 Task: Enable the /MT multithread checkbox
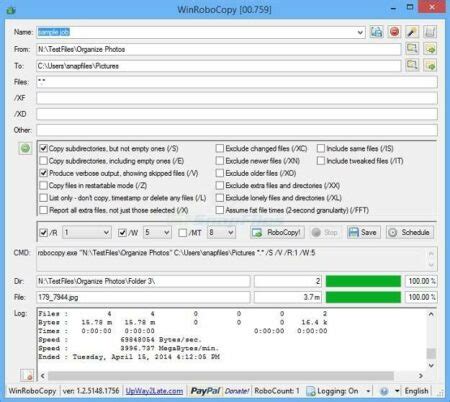point(183,232)
